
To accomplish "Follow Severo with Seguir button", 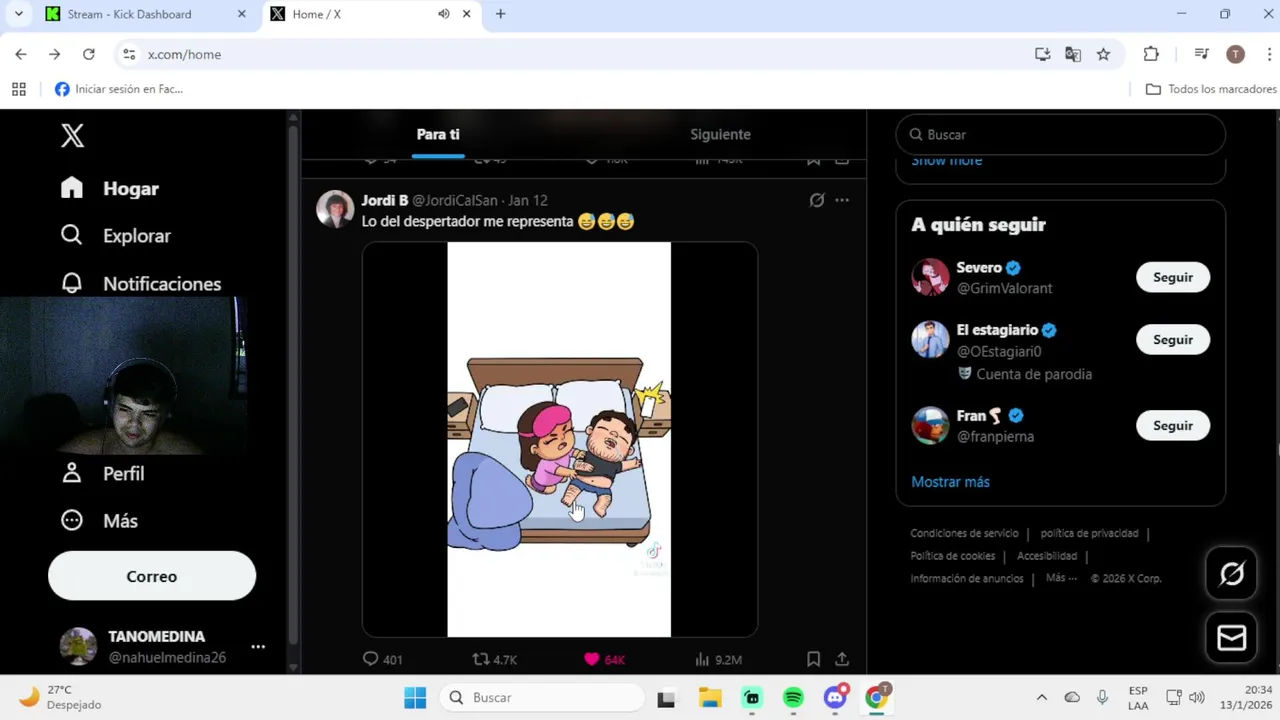I will click(1173, 277).
